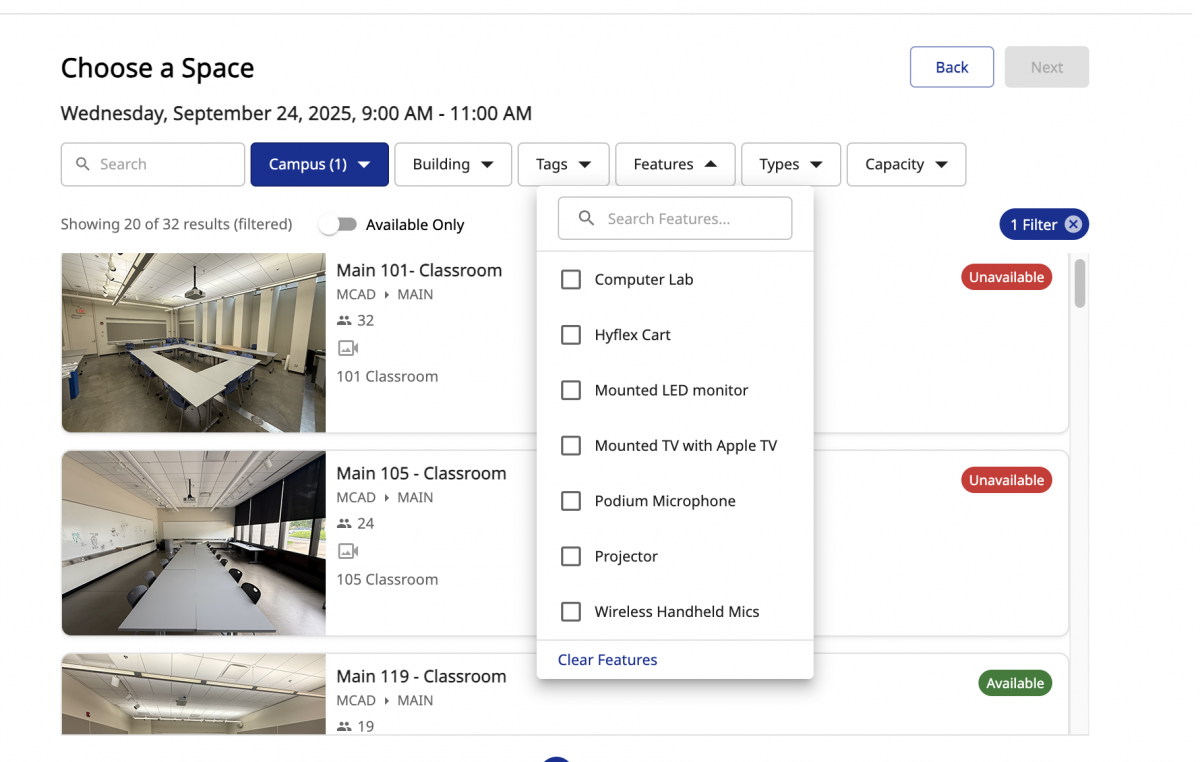Click the Choose a Space heading
Image resolution: width=1200 pixels, height=762 pixels.
point(157,68)
